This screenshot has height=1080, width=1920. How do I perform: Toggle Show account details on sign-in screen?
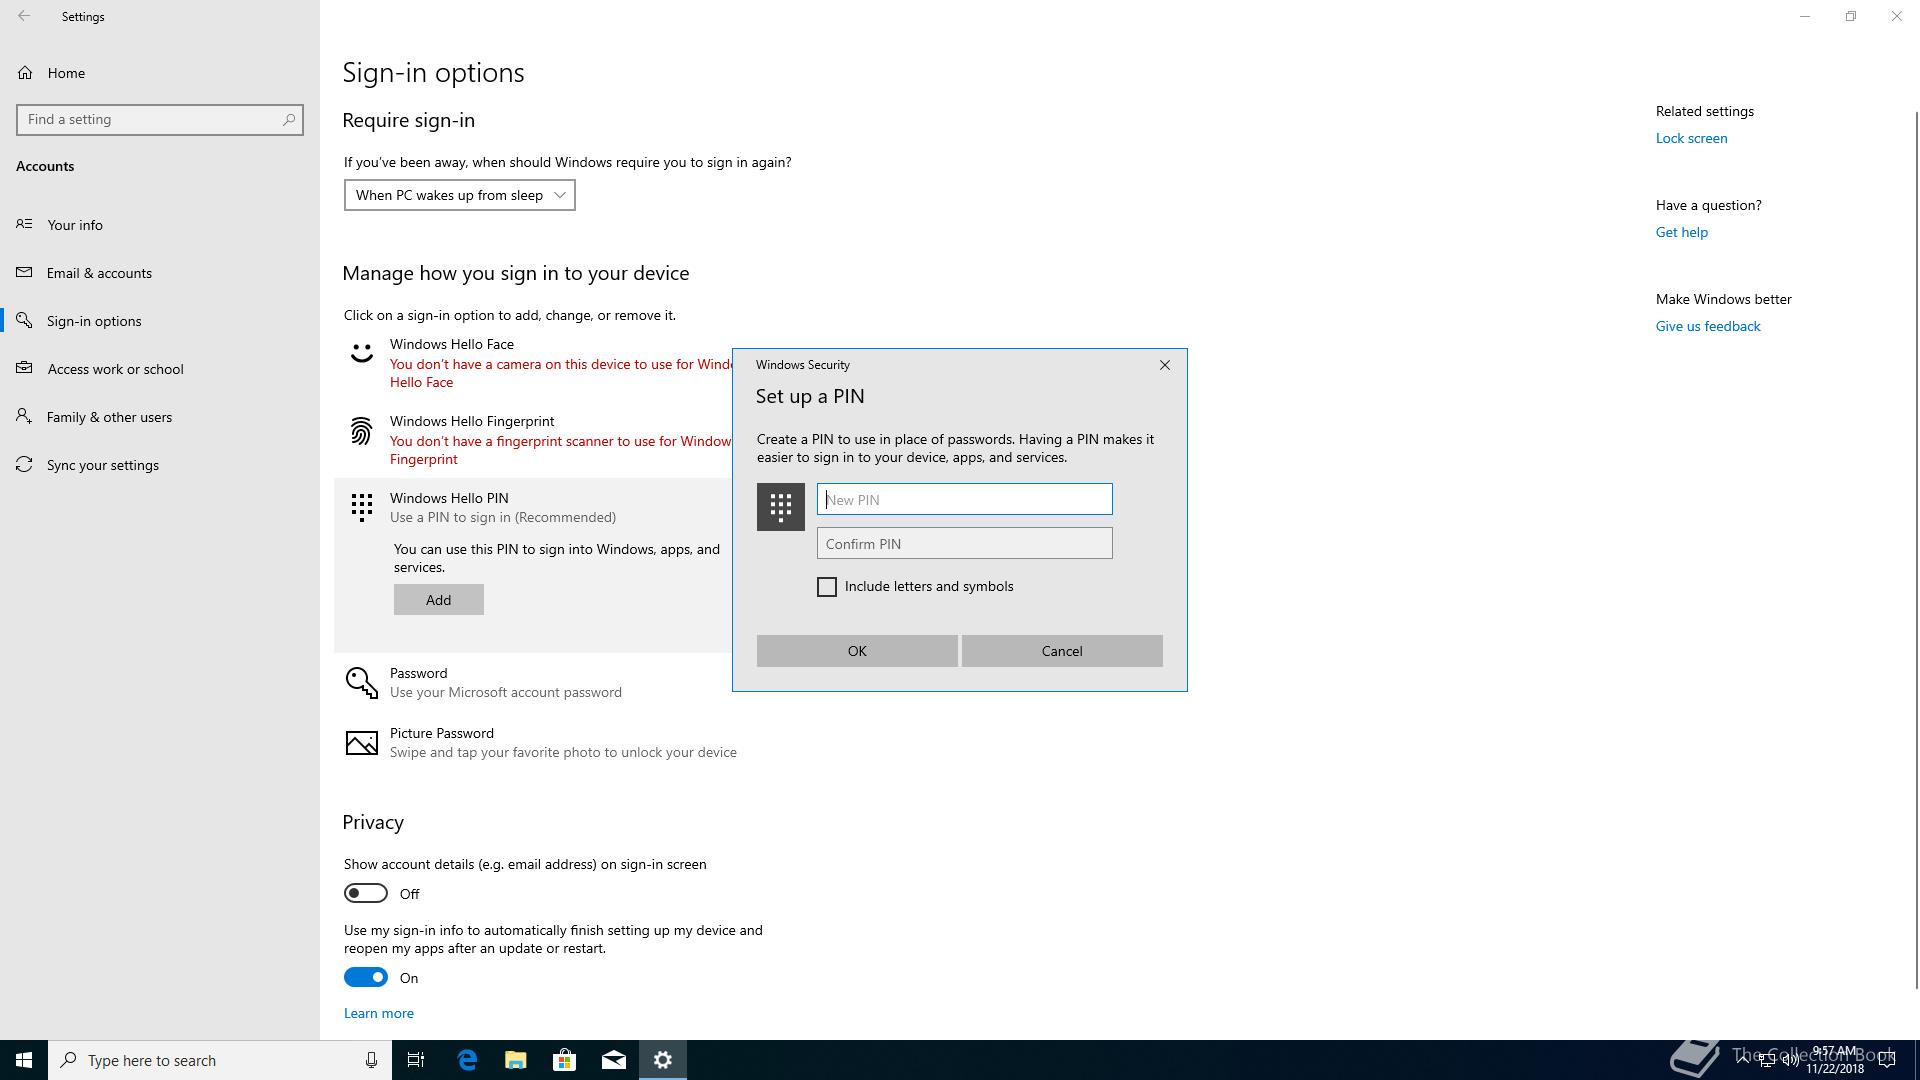366,893
